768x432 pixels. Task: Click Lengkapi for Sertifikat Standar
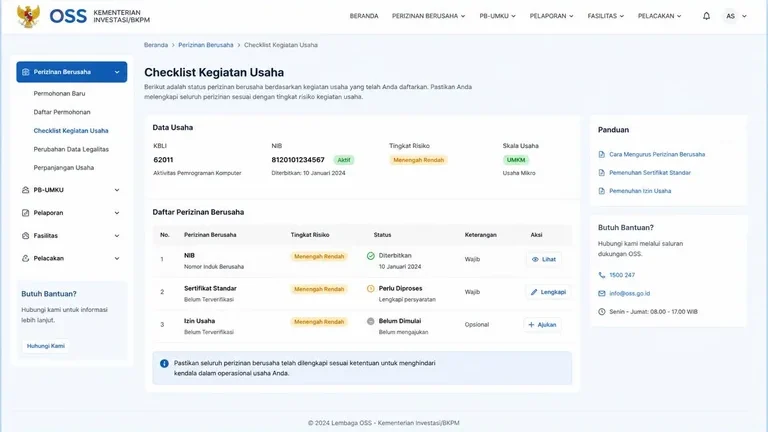[548, 292]
